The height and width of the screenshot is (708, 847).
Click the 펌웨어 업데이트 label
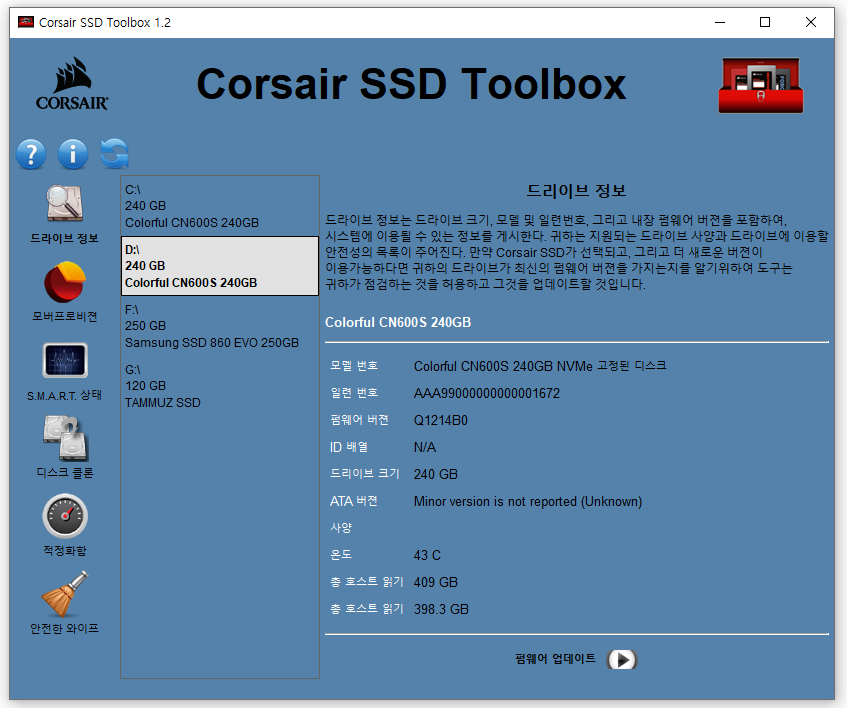click(555, 659)
